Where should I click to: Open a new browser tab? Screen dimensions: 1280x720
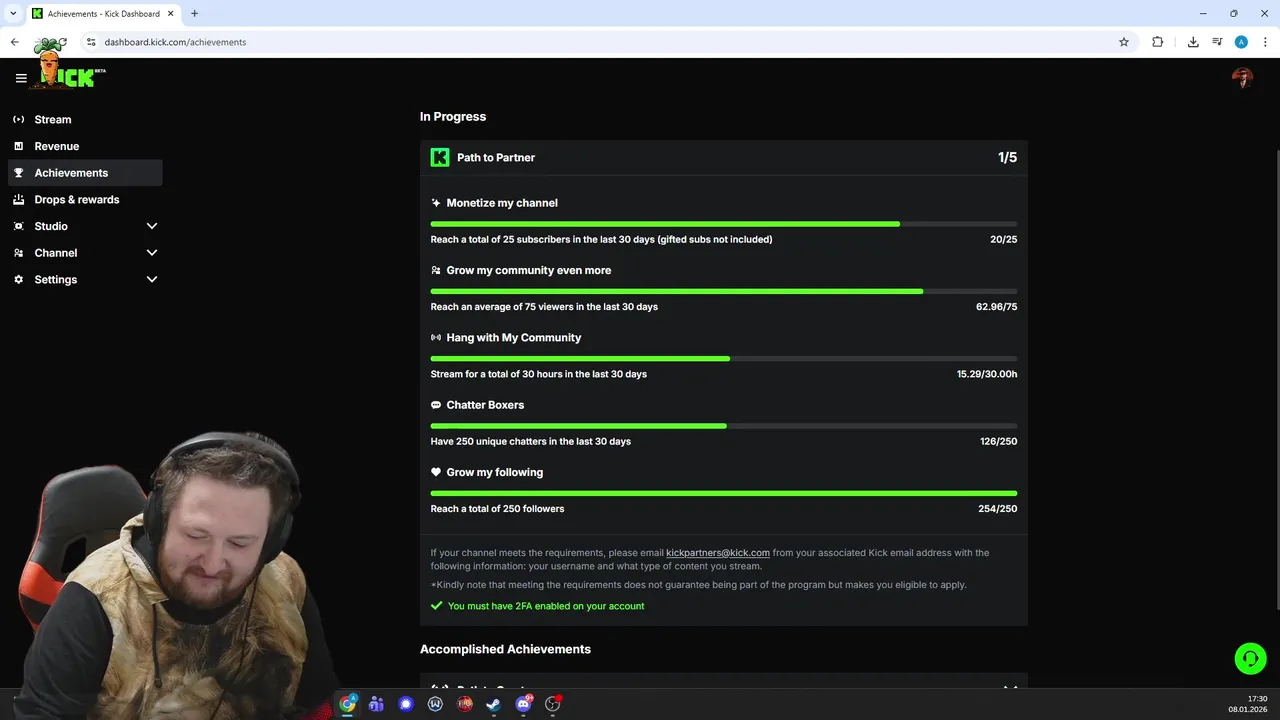(x=195, y=14)
